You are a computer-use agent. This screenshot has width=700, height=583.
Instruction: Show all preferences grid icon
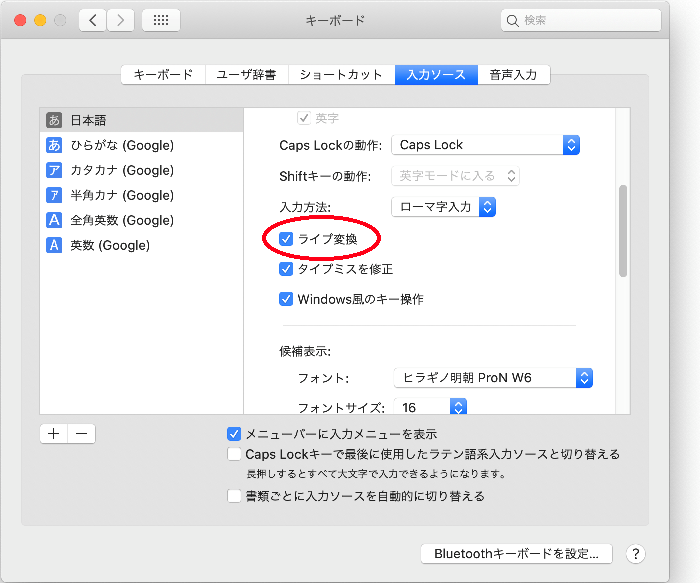tap(161, 20)
